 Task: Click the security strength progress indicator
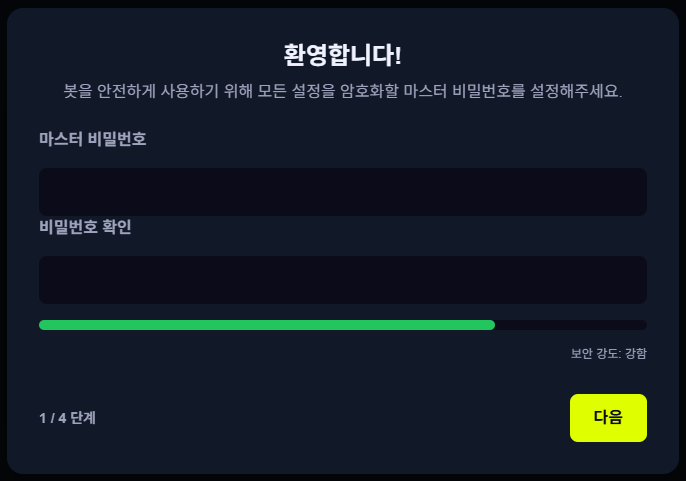(342, 325)
